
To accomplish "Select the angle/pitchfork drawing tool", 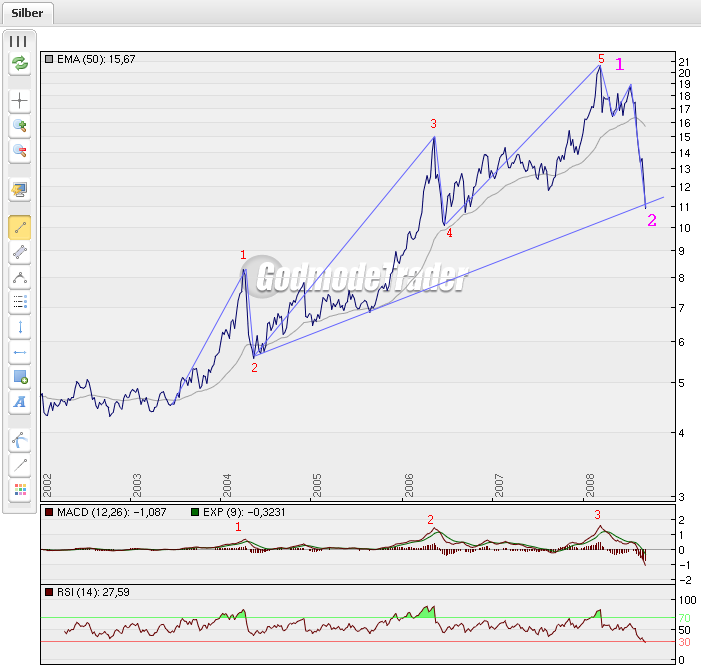I will pyautogui.click(x=19, y=278).
